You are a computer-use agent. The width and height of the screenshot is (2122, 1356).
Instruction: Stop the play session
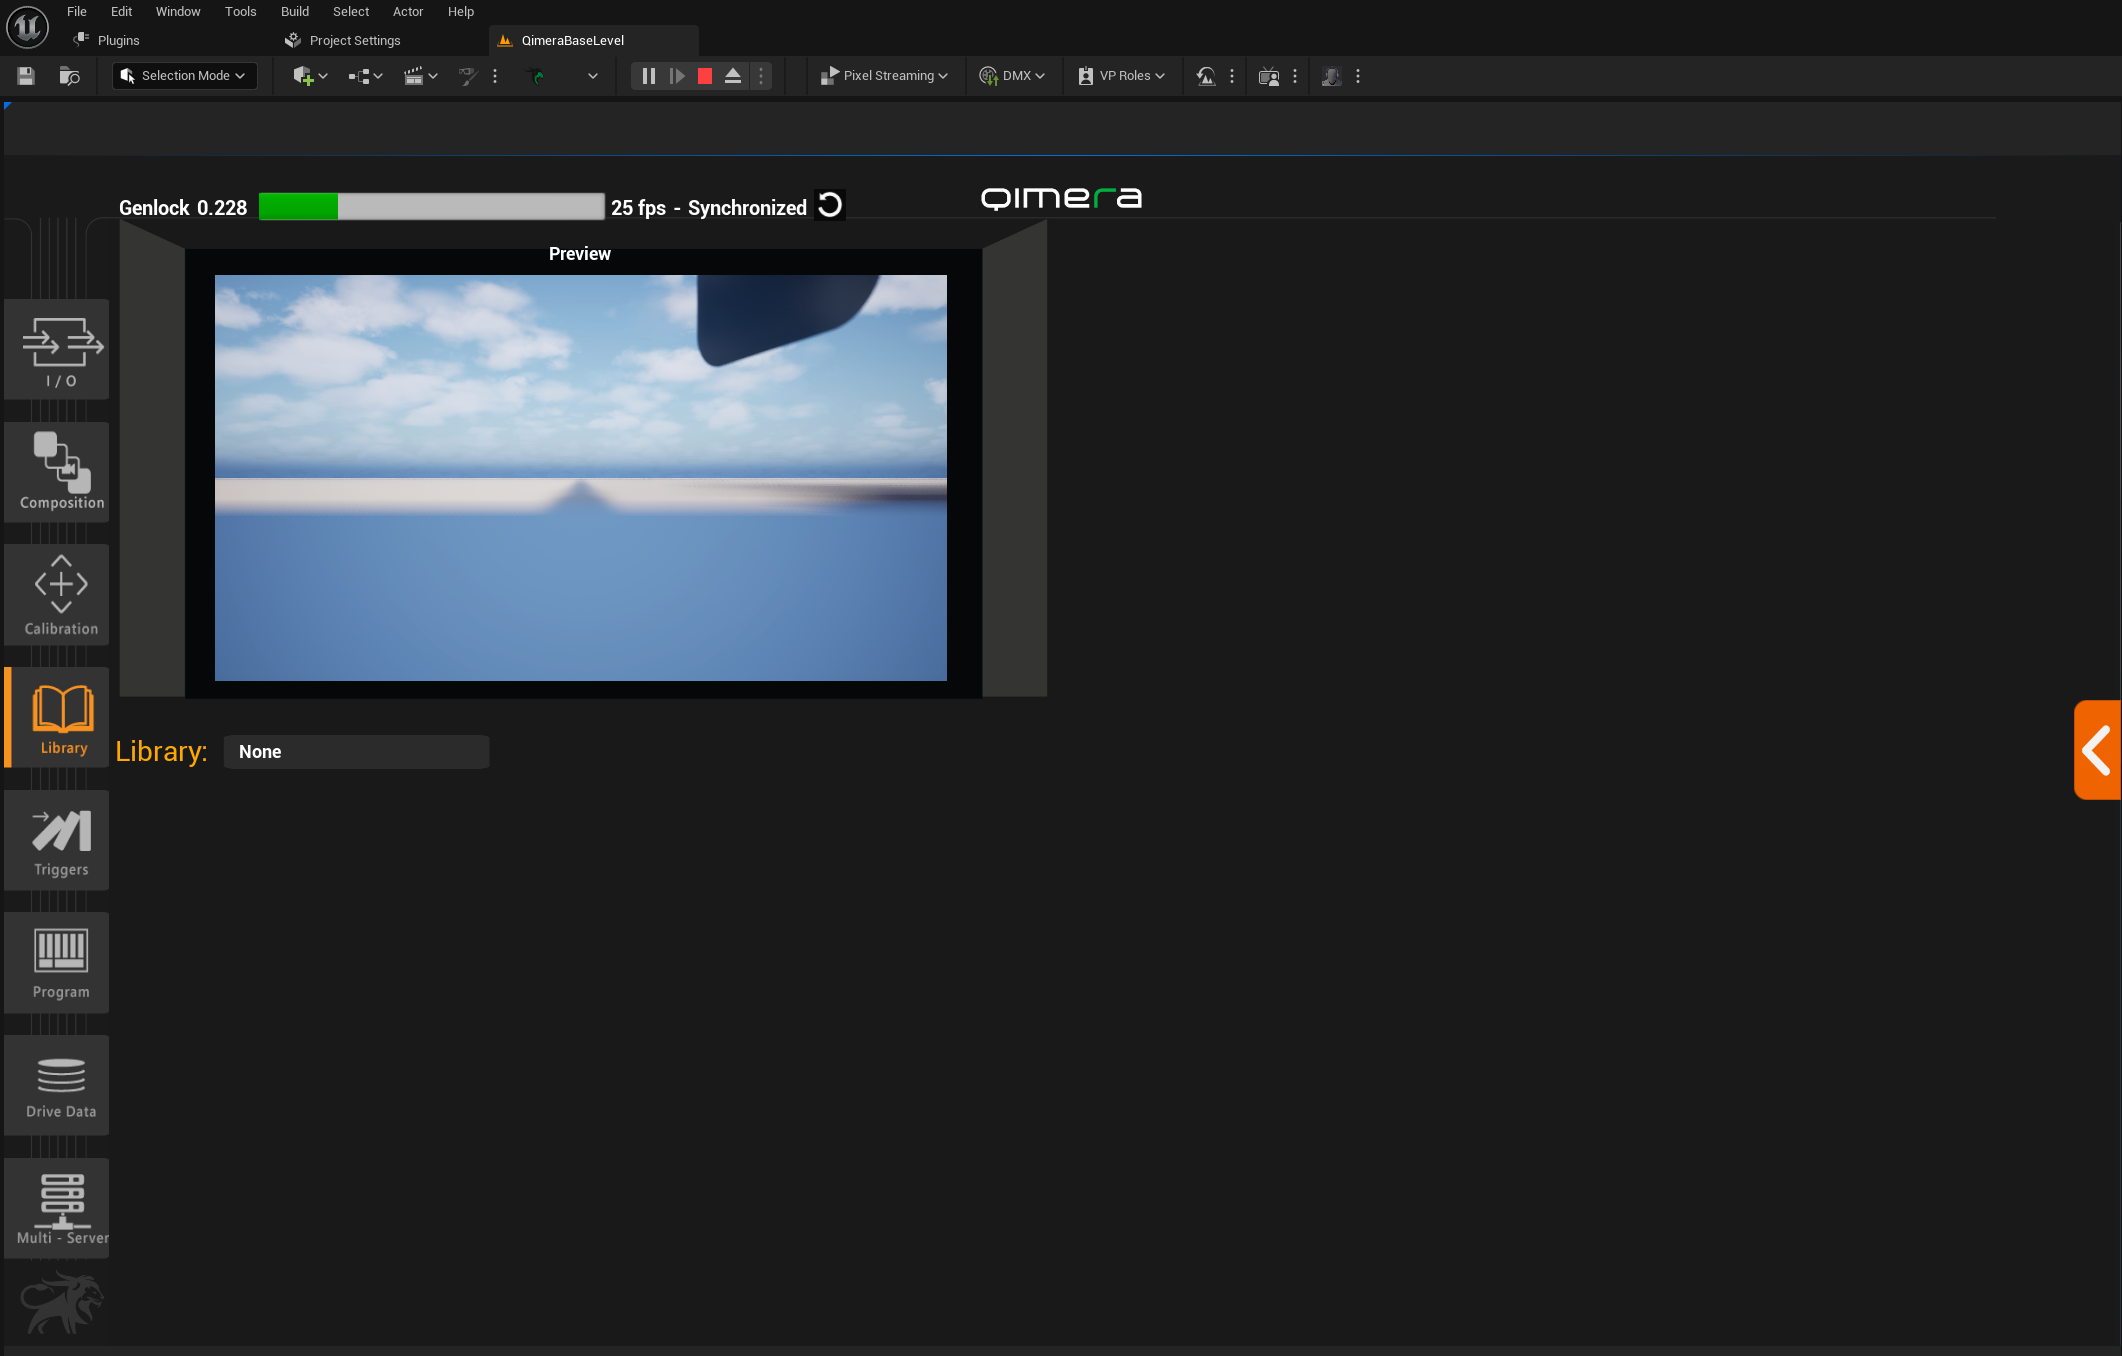pyautogui.click(x=705, y=76)
